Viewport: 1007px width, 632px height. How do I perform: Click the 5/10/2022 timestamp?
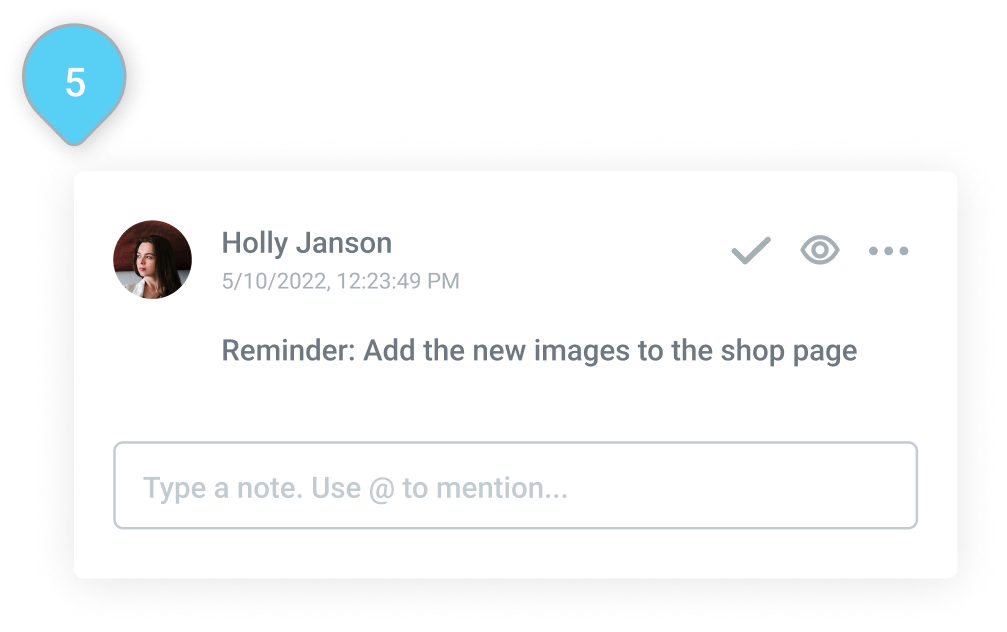340,281
